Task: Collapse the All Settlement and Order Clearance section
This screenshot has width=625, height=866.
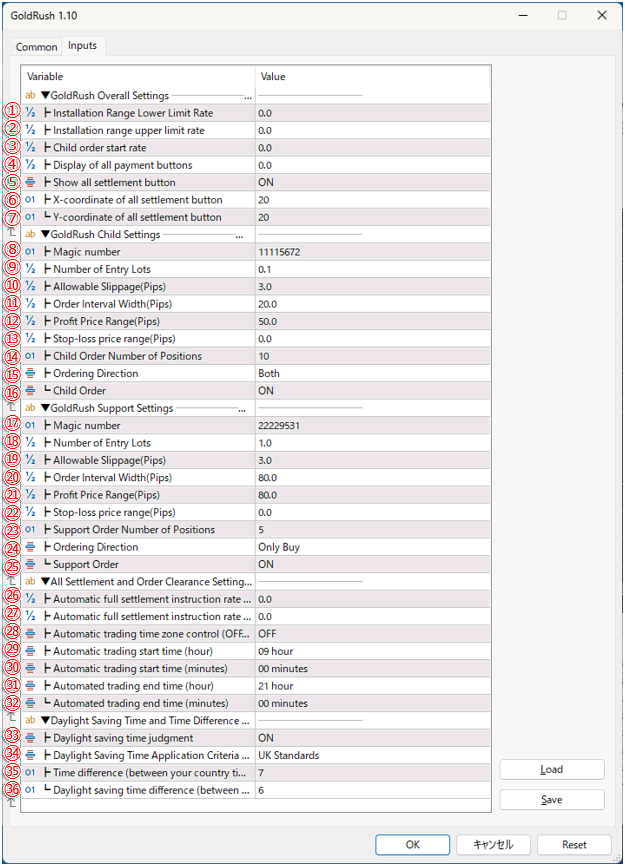Action: (46, 582)
